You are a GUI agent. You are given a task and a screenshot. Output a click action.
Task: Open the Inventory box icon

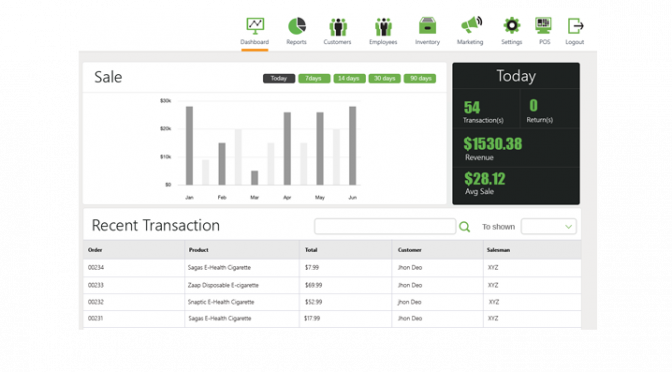pyautogui.click(x=427, y=26)
